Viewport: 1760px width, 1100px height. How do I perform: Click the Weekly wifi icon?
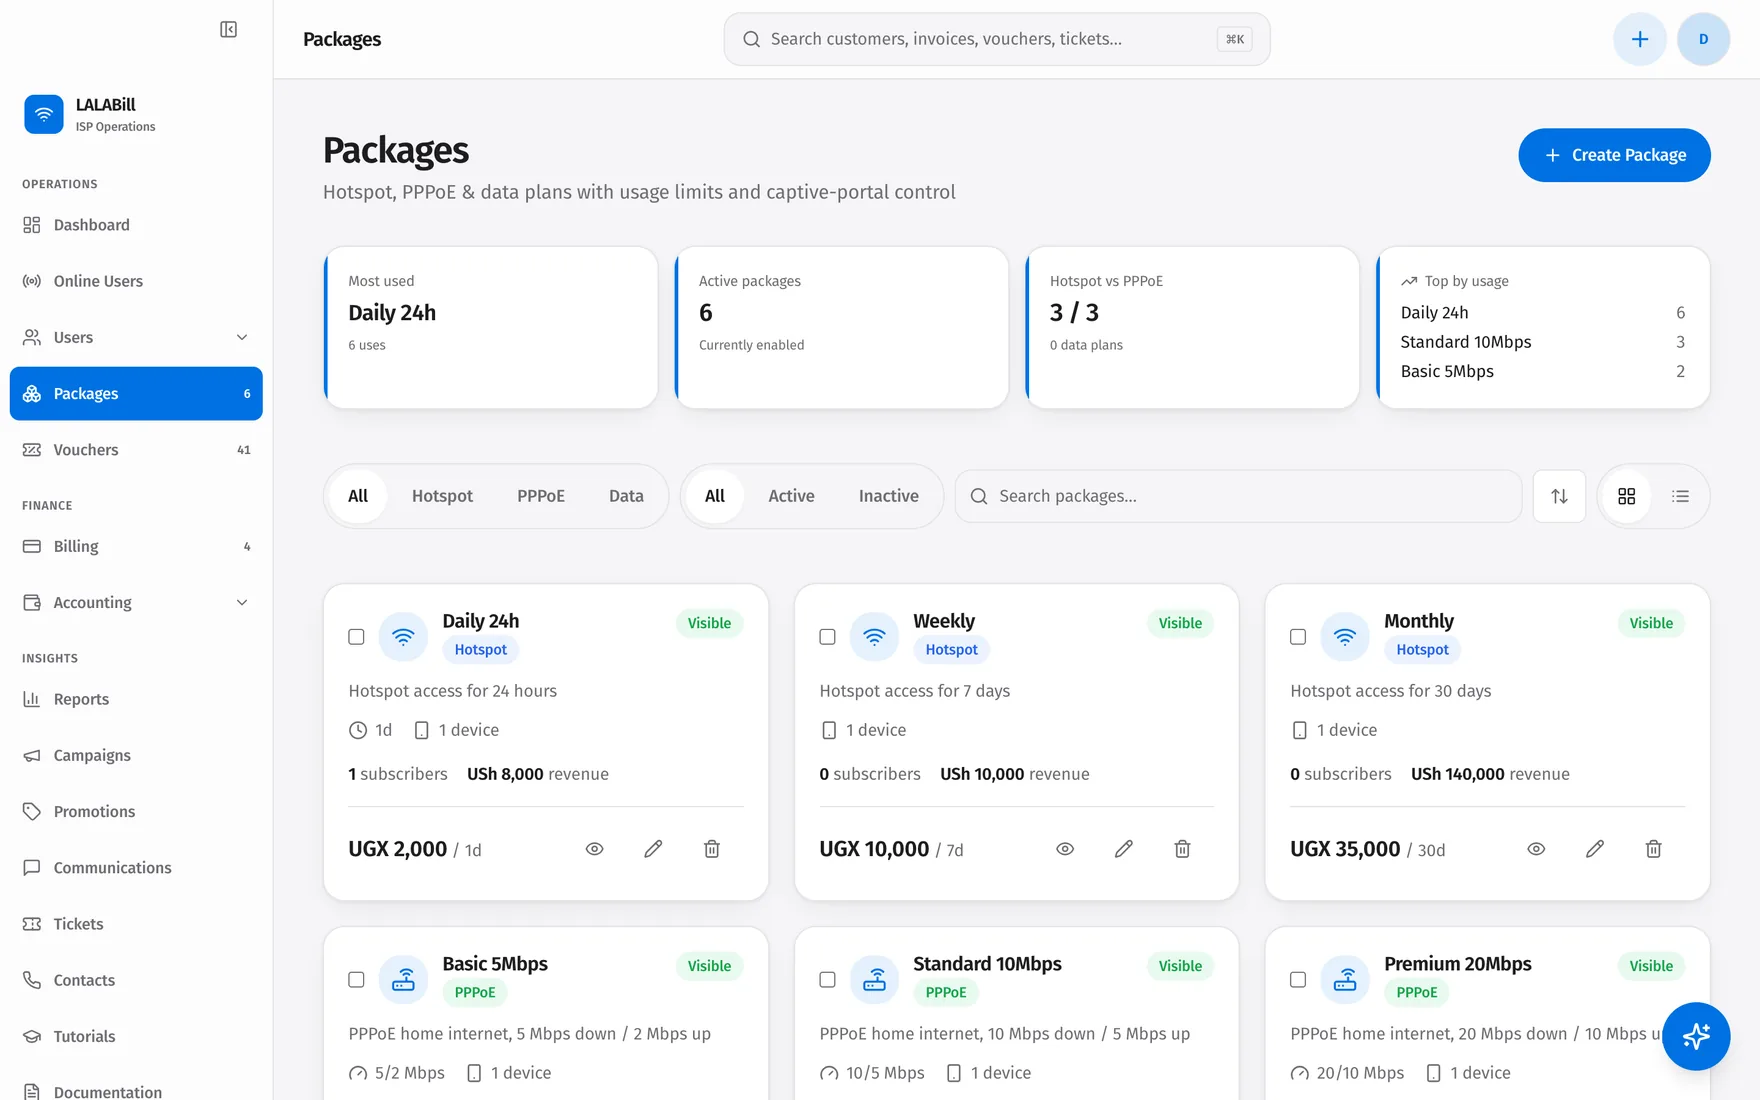coord(874,636)
